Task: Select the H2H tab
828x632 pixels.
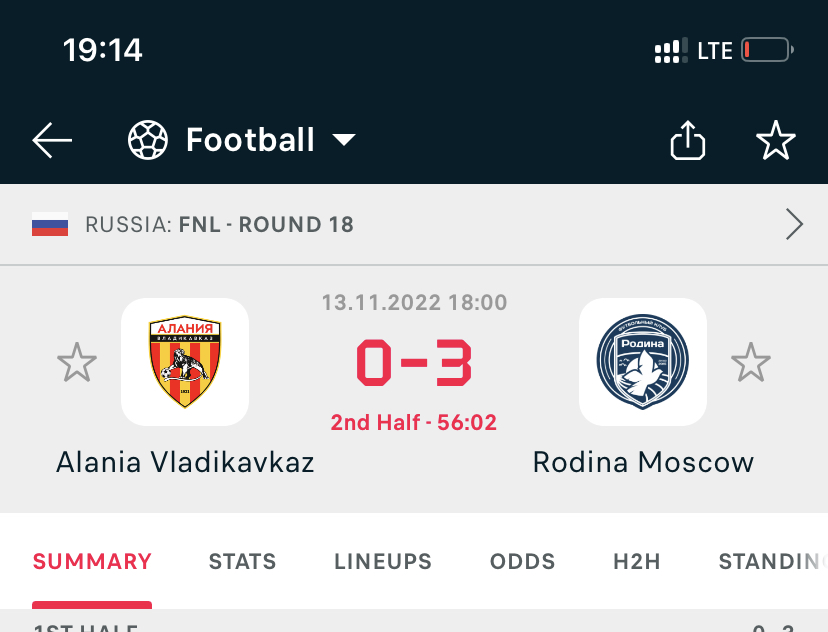Action: coord(637,562)
